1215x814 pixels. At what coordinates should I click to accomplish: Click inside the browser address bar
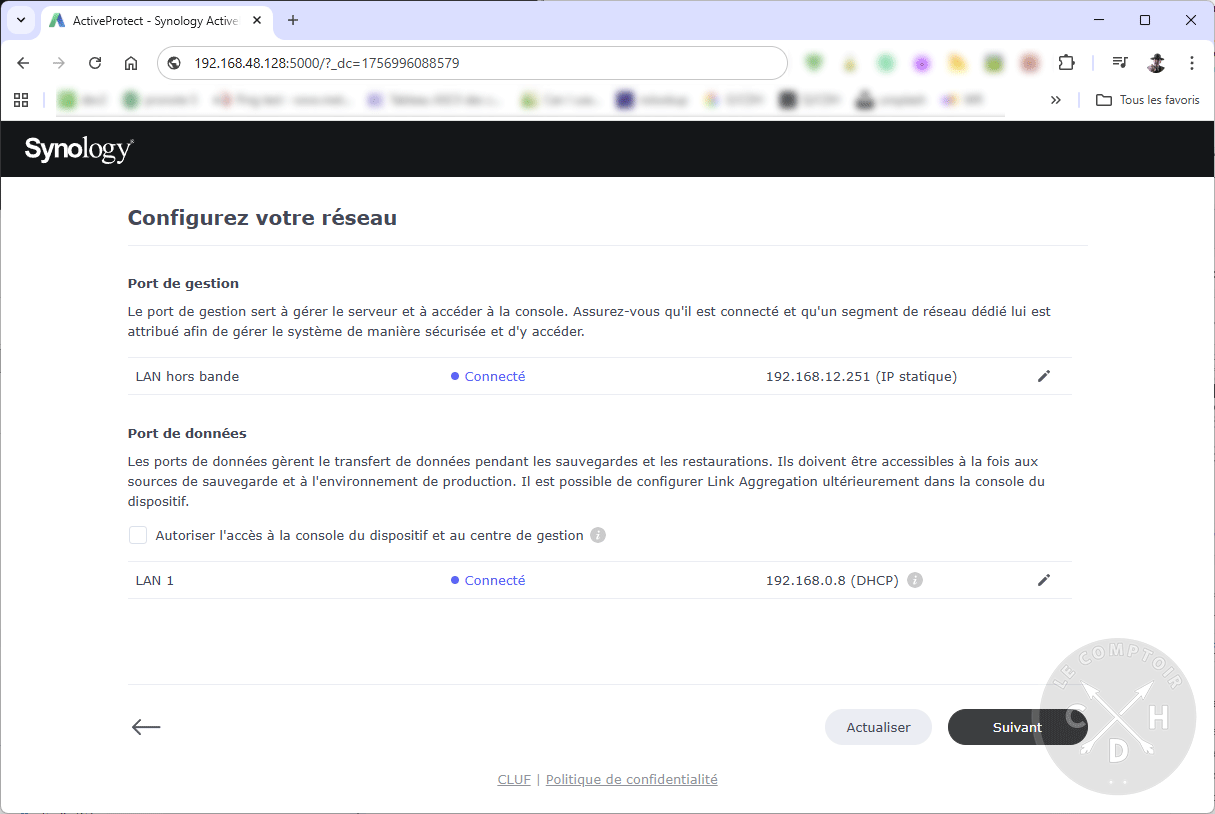pos(470,62)
